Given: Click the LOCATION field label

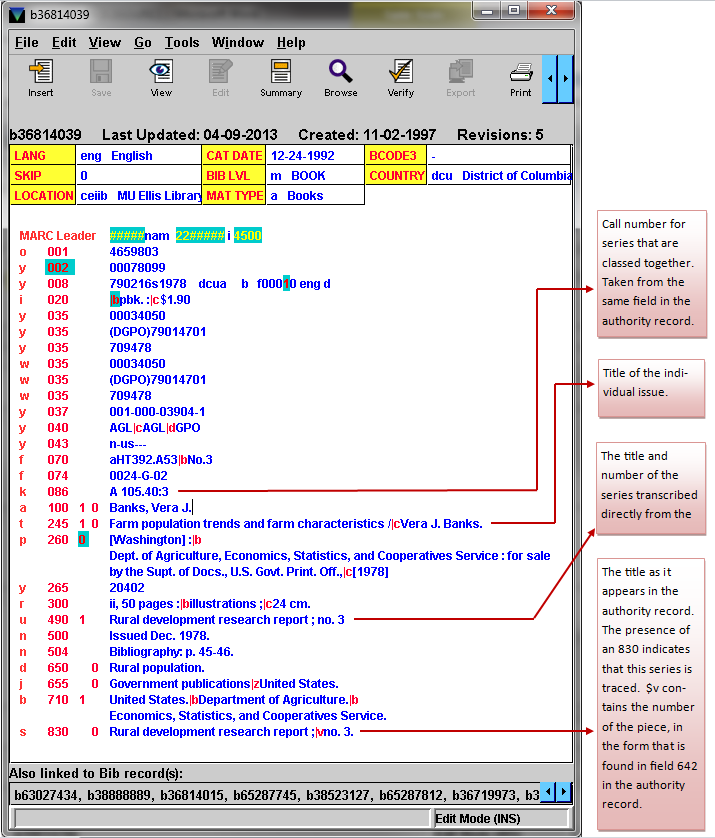Looking at the screenshot, I should pyautogui.click(x=43, y=196).
